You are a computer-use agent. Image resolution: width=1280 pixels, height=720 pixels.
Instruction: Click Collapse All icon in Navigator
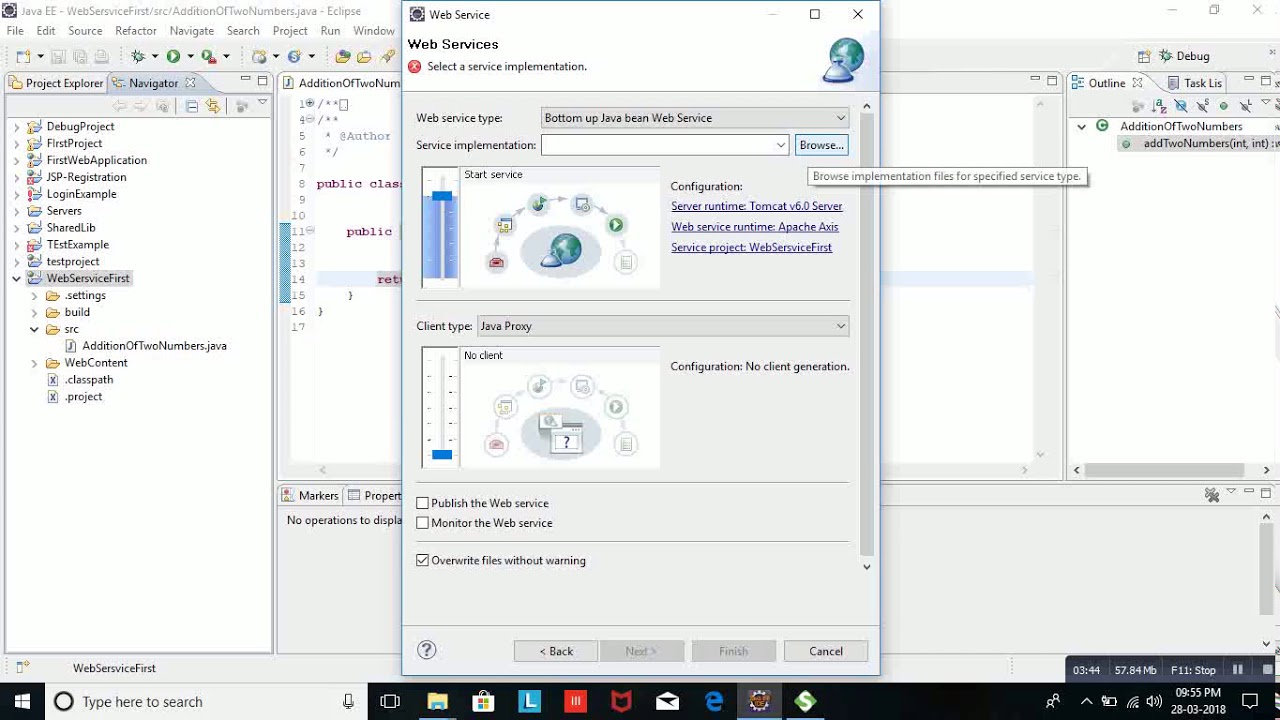tap(192, 105)
